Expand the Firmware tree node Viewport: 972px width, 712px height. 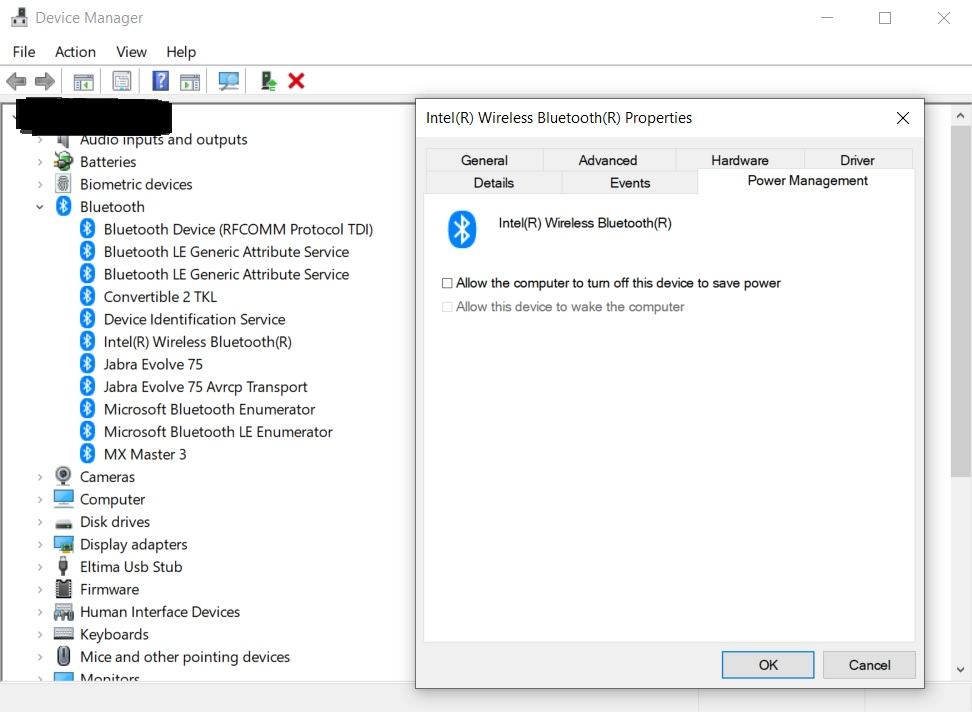[40, 589]
